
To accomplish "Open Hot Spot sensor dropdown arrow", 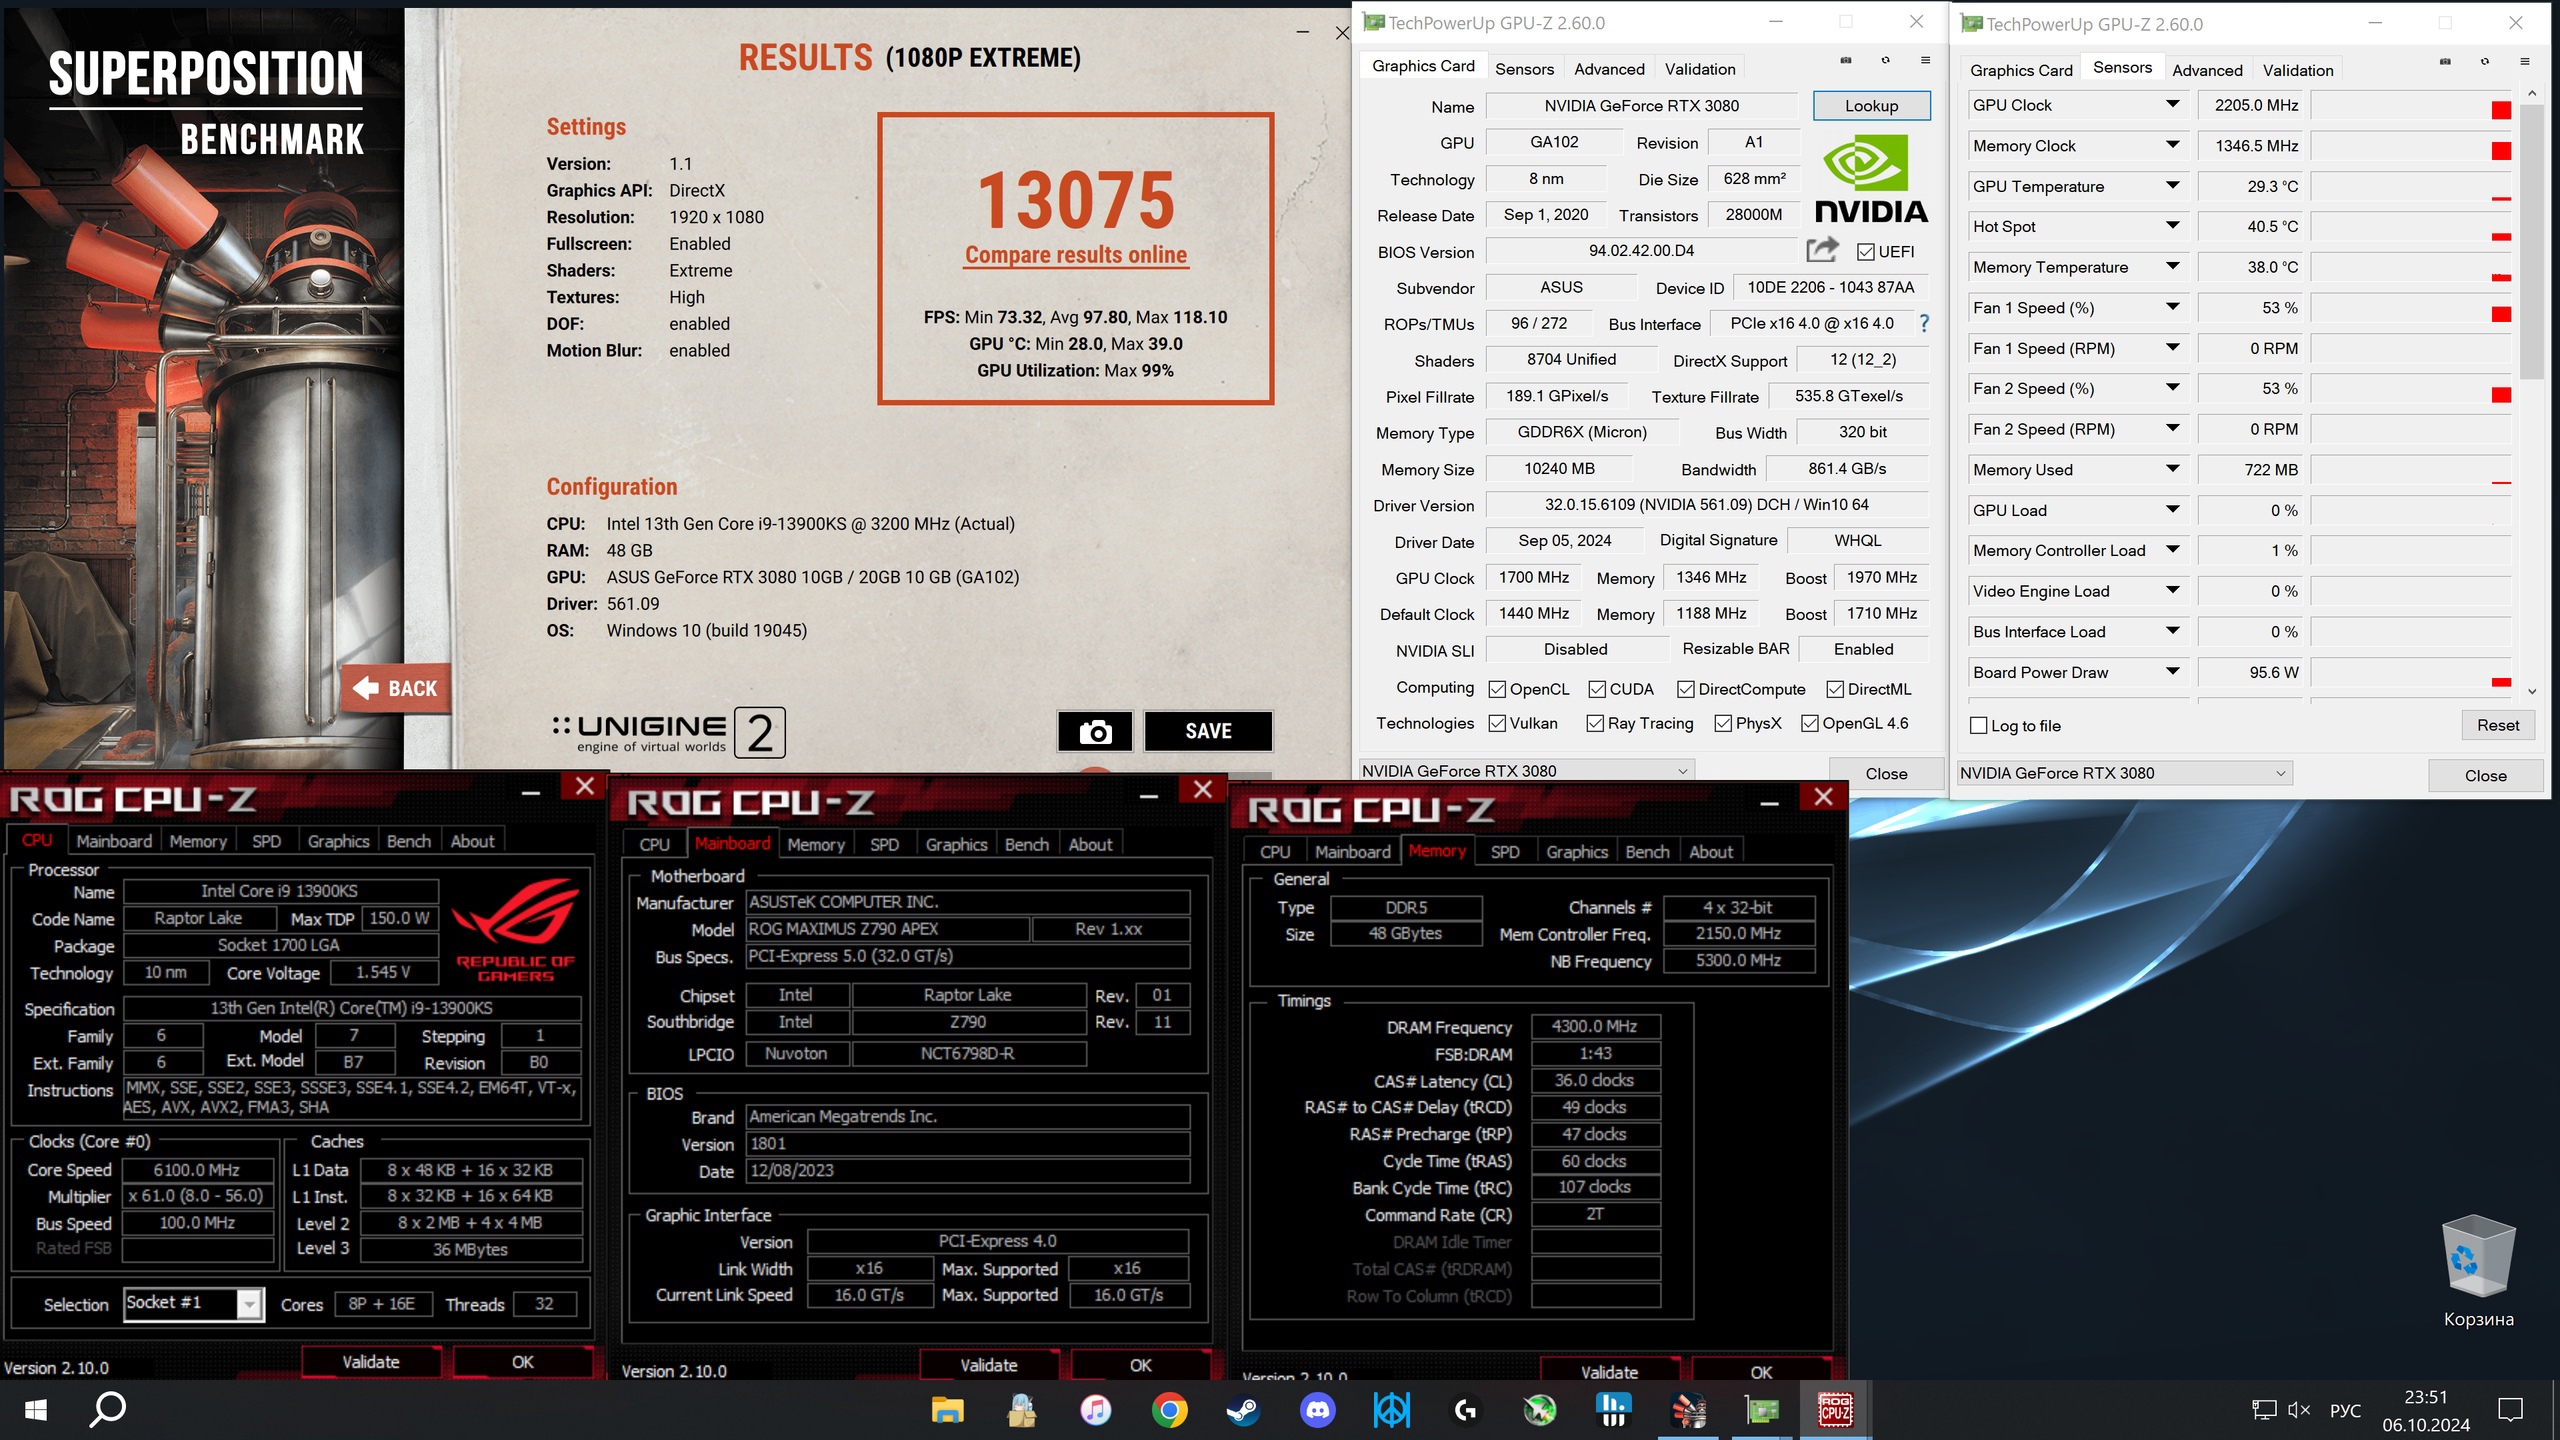I will (2172, 226).
